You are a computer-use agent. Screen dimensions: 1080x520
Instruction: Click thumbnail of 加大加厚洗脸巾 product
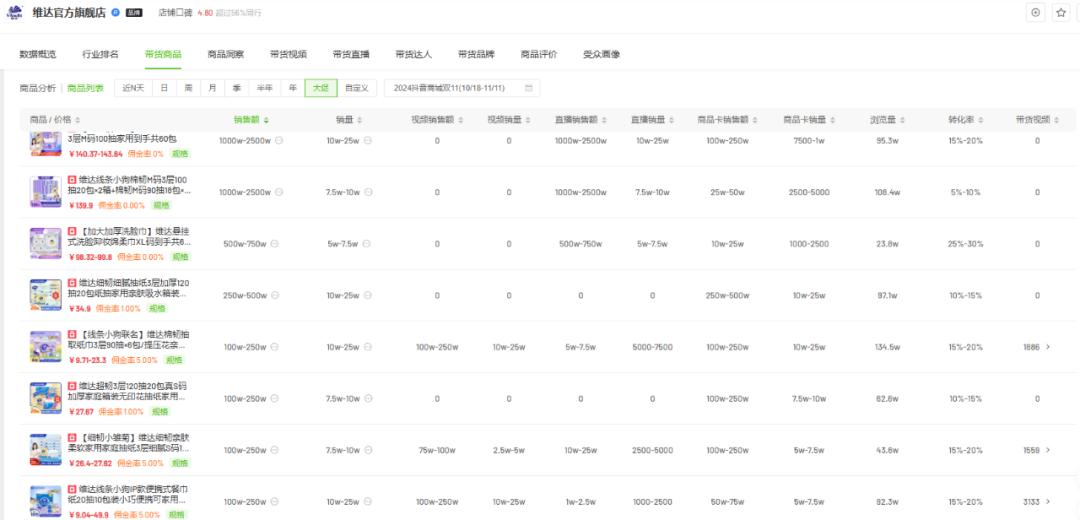coord(46,243)
